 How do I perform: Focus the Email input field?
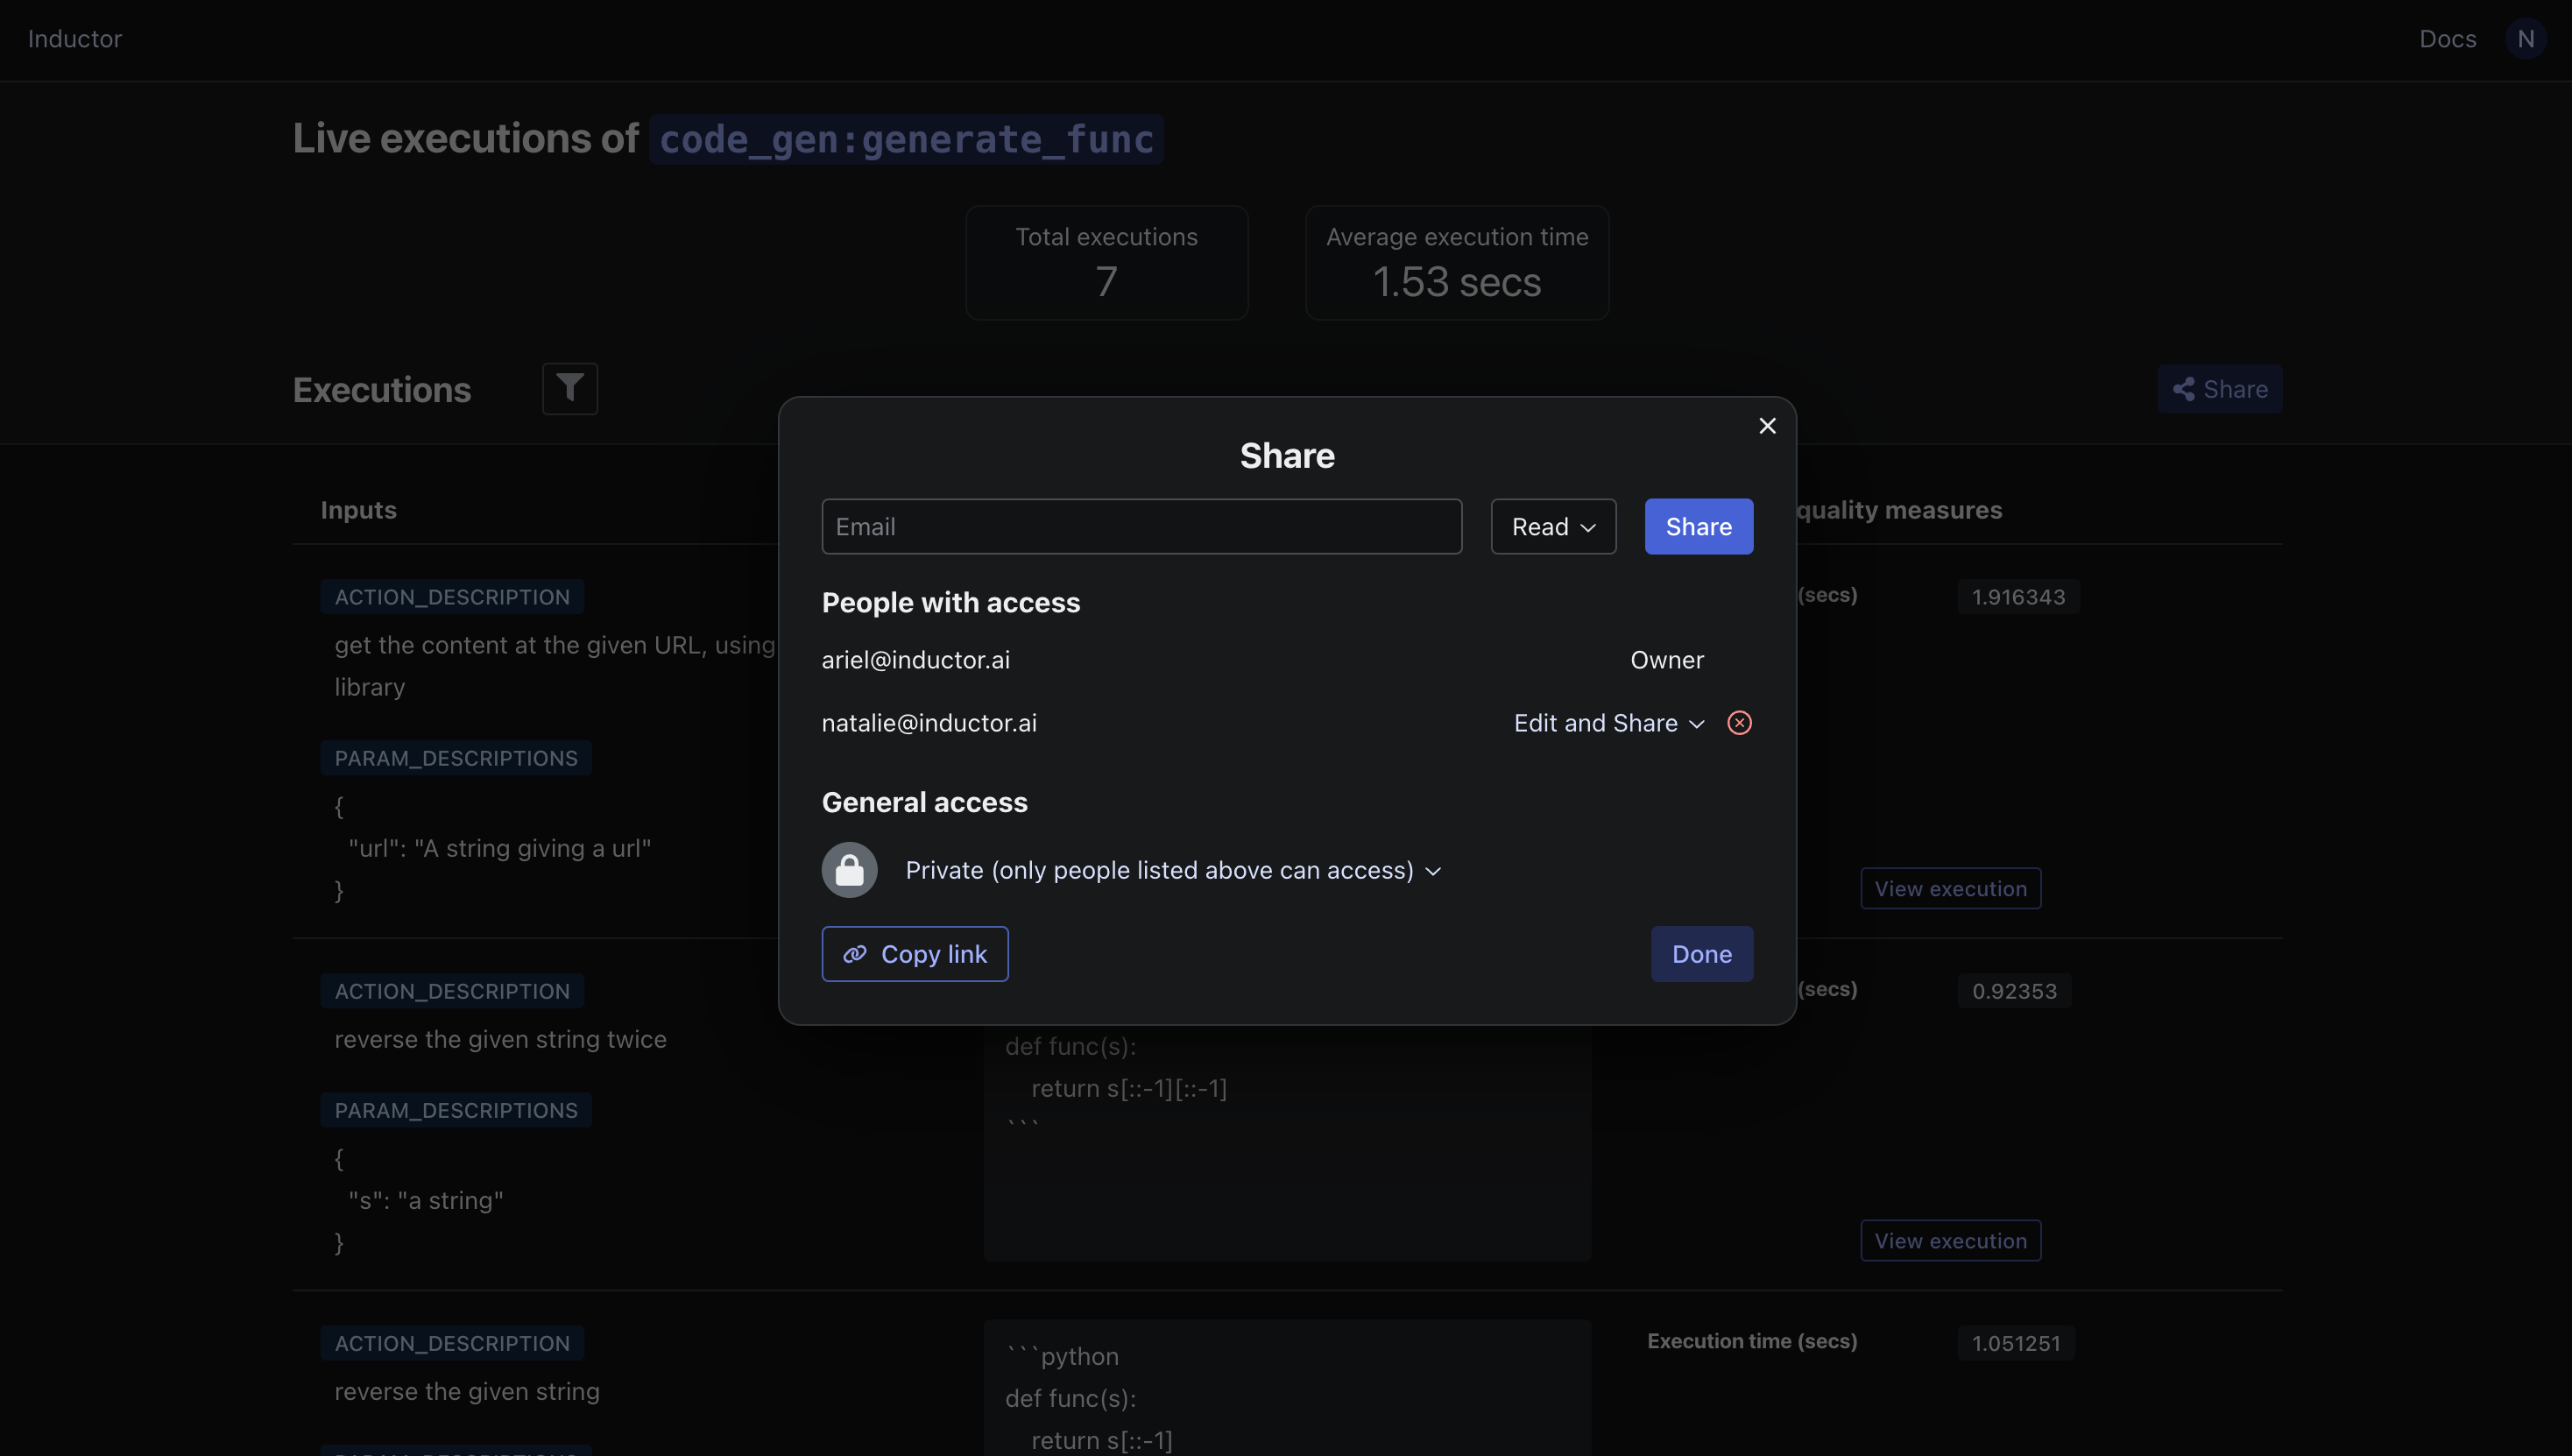click(1141, 527)
